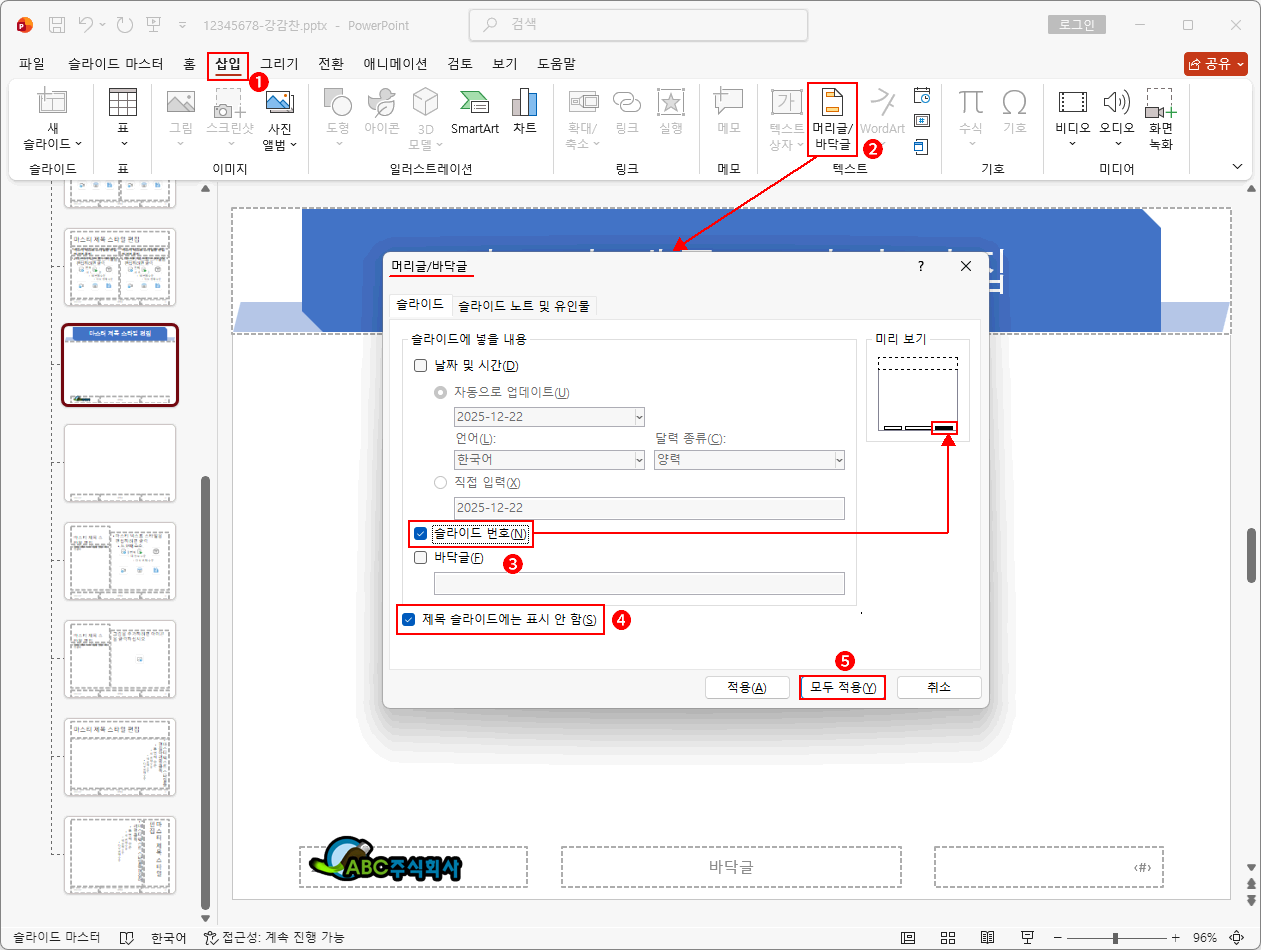Check the Footer (바닥글) checkbox

(x=421, y=558)
